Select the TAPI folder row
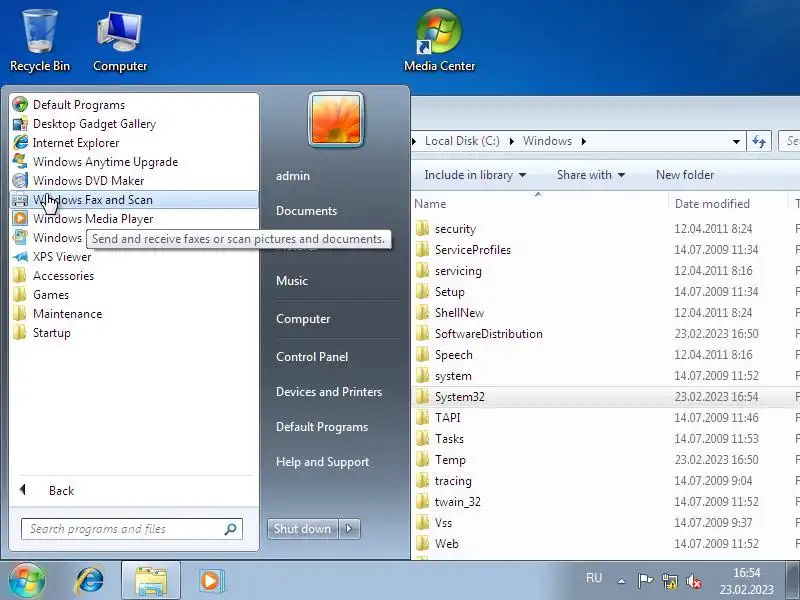The width and height of the screenshot is (800, 600). pyautogui.click(x=606, y=418)
